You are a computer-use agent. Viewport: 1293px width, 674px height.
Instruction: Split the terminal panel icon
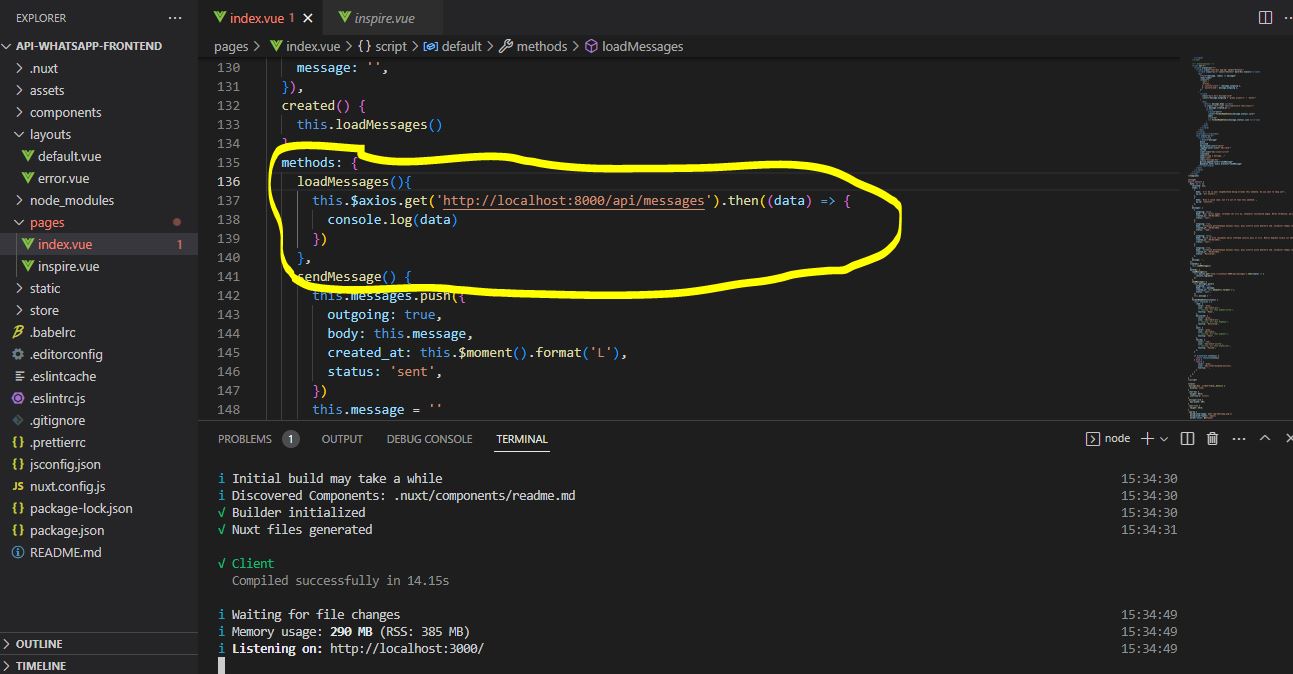pyautogui.click(x=1188, y=438)
